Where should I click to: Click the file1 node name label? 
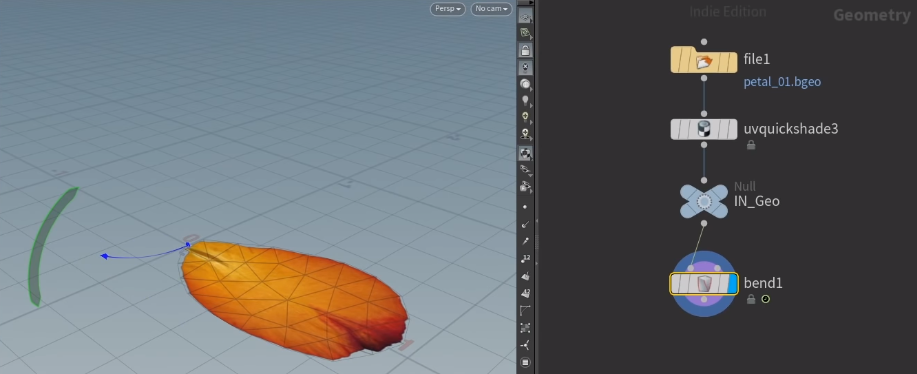point(757,59)
